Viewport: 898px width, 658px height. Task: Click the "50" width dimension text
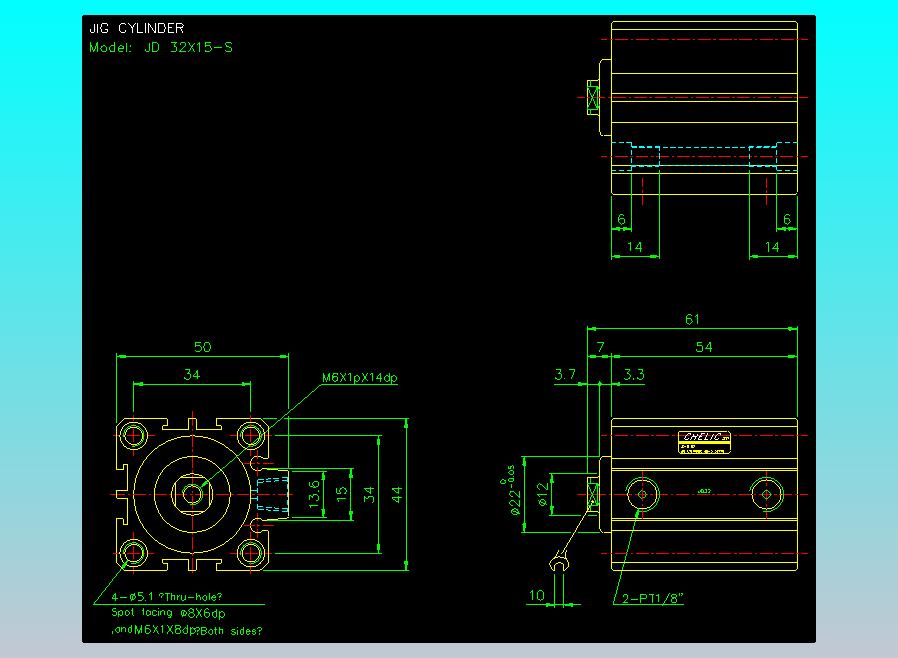tap(202, 347)
